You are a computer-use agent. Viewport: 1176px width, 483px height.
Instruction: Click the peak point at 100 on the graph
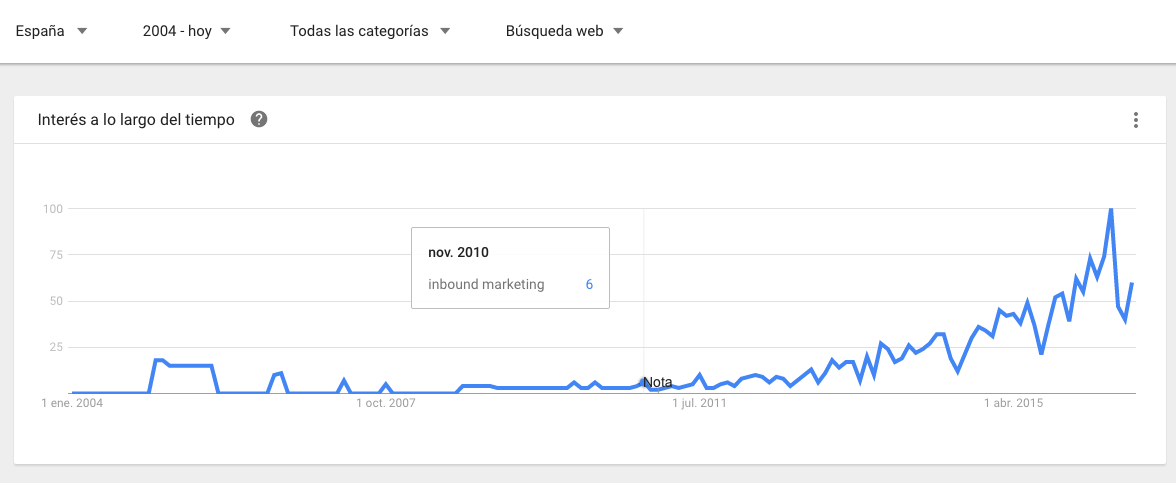[x=1111, y=208]
